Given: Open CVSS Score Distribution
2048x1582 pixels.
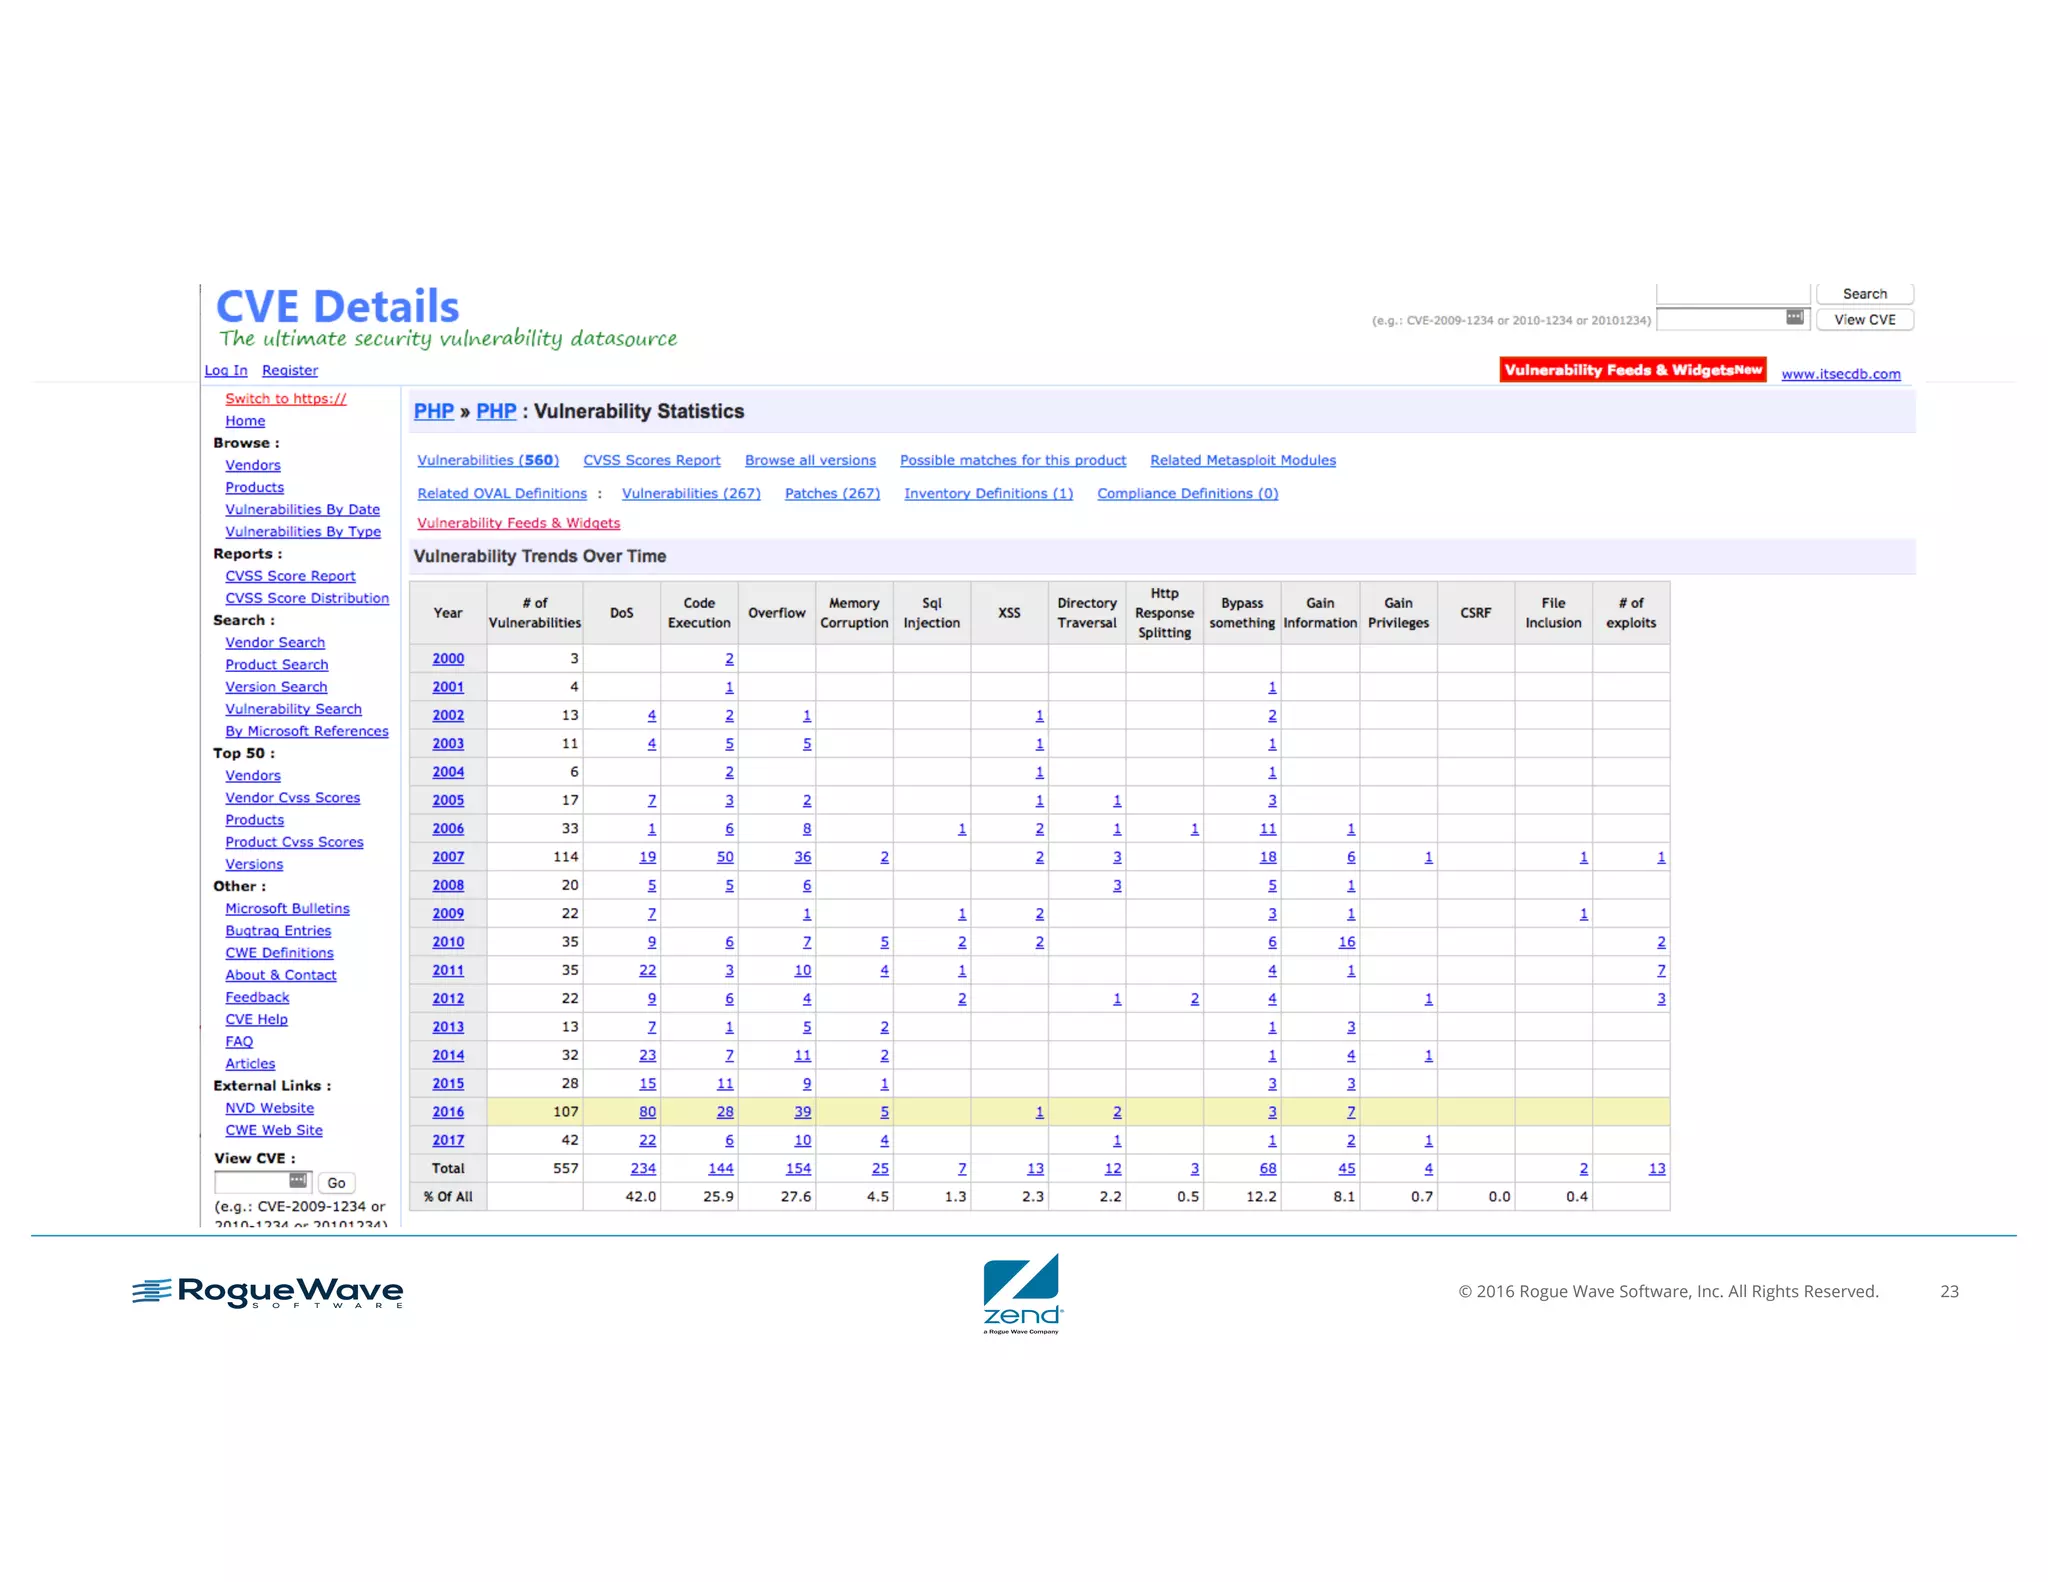Looking at the screenshot, I should tap(307, 598).
